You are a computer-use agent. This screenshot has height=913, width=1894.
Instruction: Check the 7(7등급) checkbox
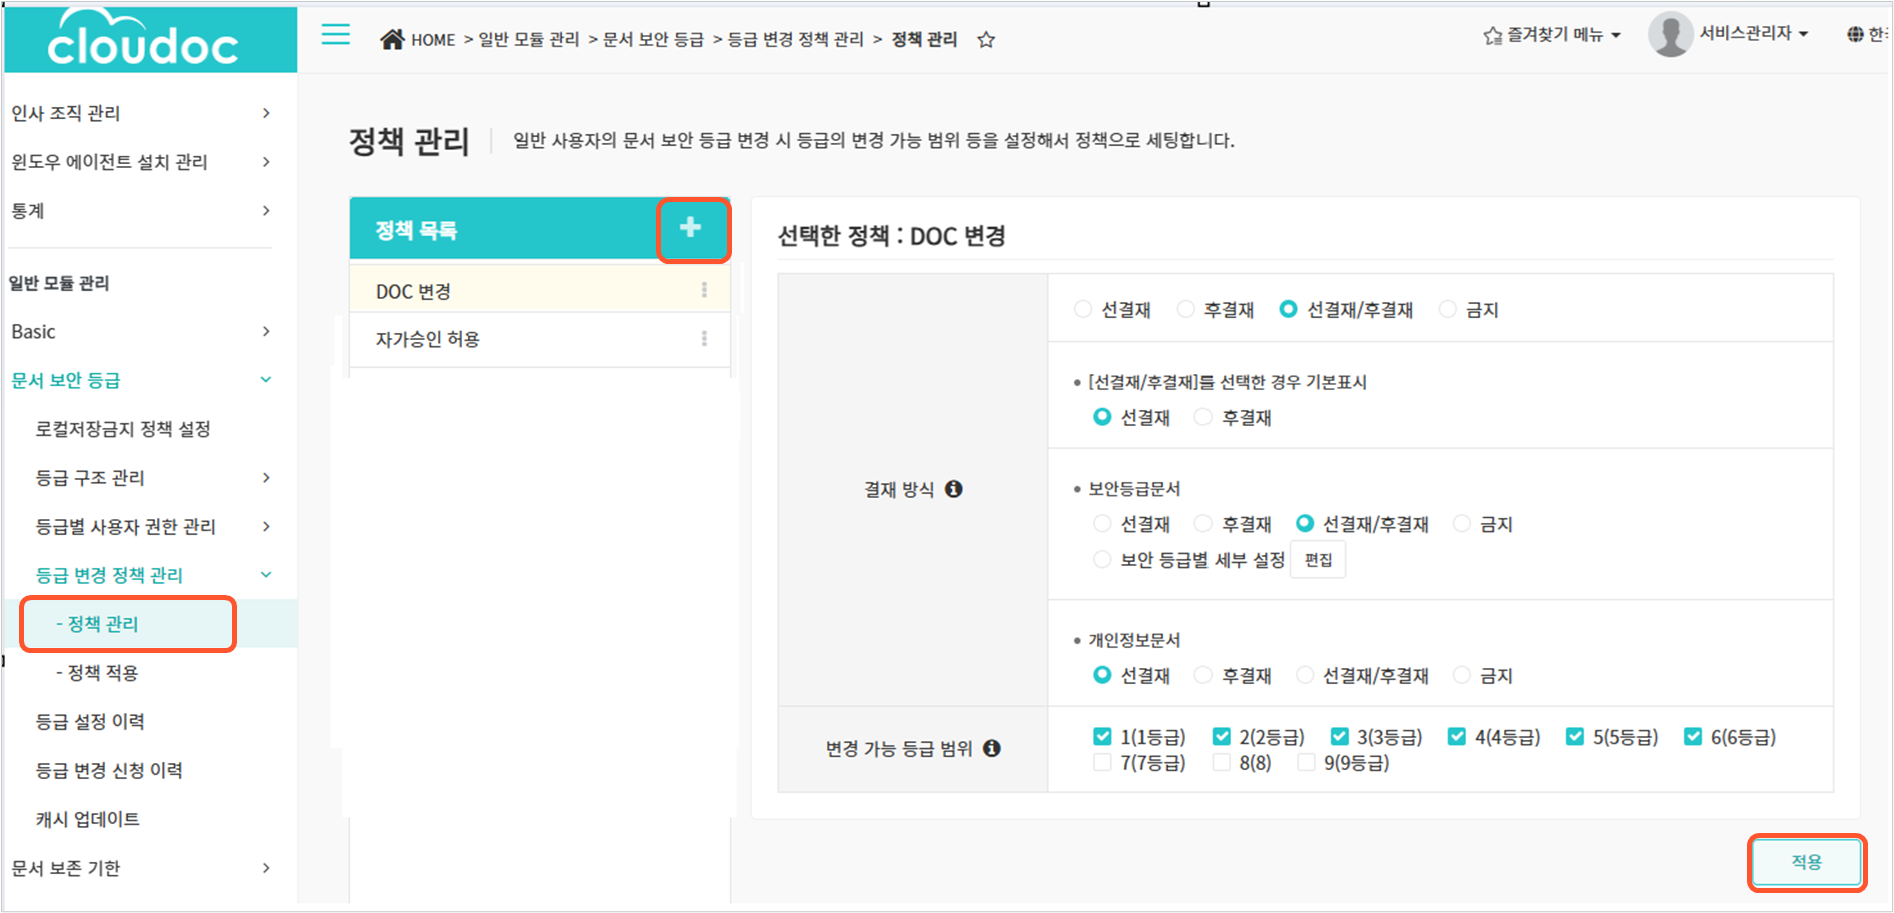pos(1102,763)
